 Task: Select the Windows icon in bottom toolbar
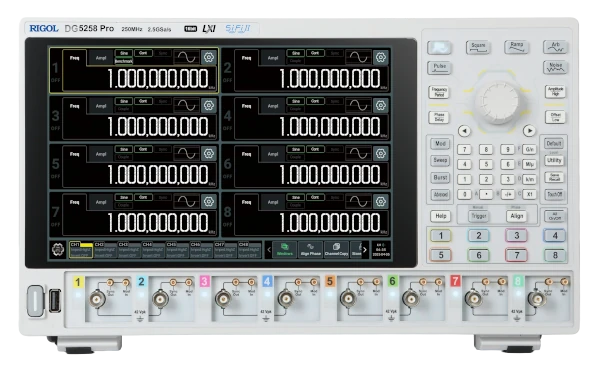285,249
